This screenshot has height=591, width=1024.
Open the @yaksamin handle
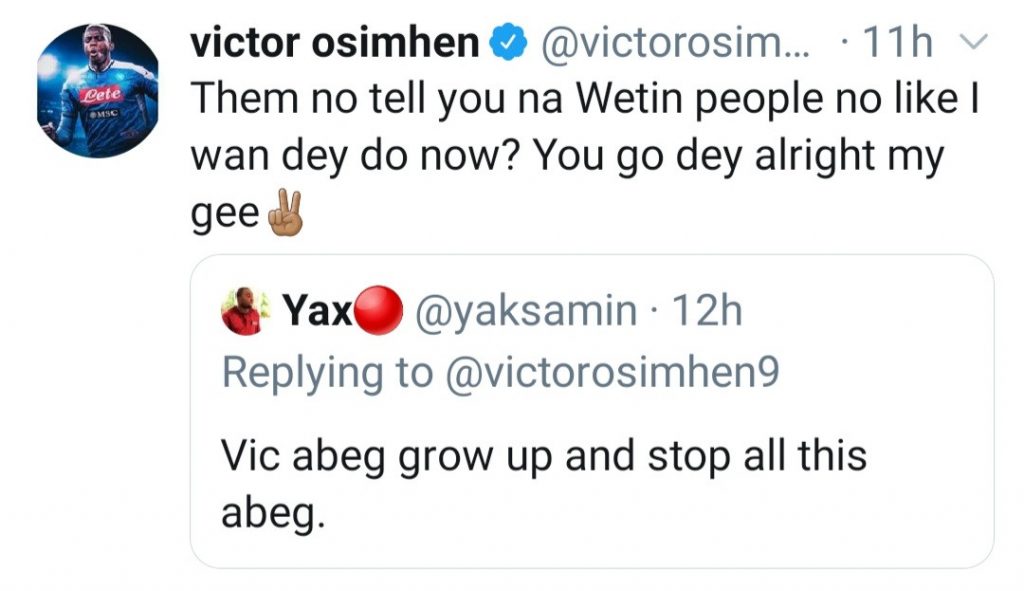524,311
